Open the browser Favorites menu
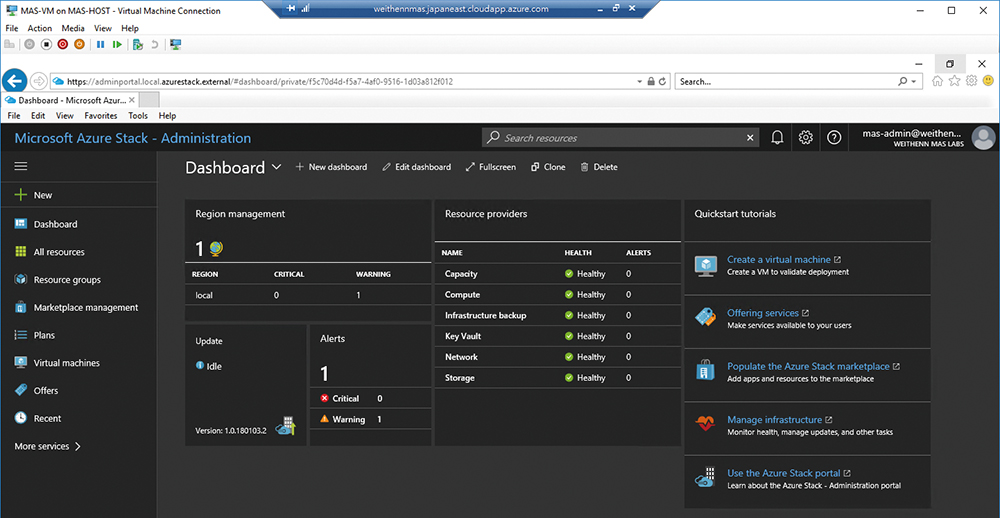The image size is (1000, 518). 101,116
